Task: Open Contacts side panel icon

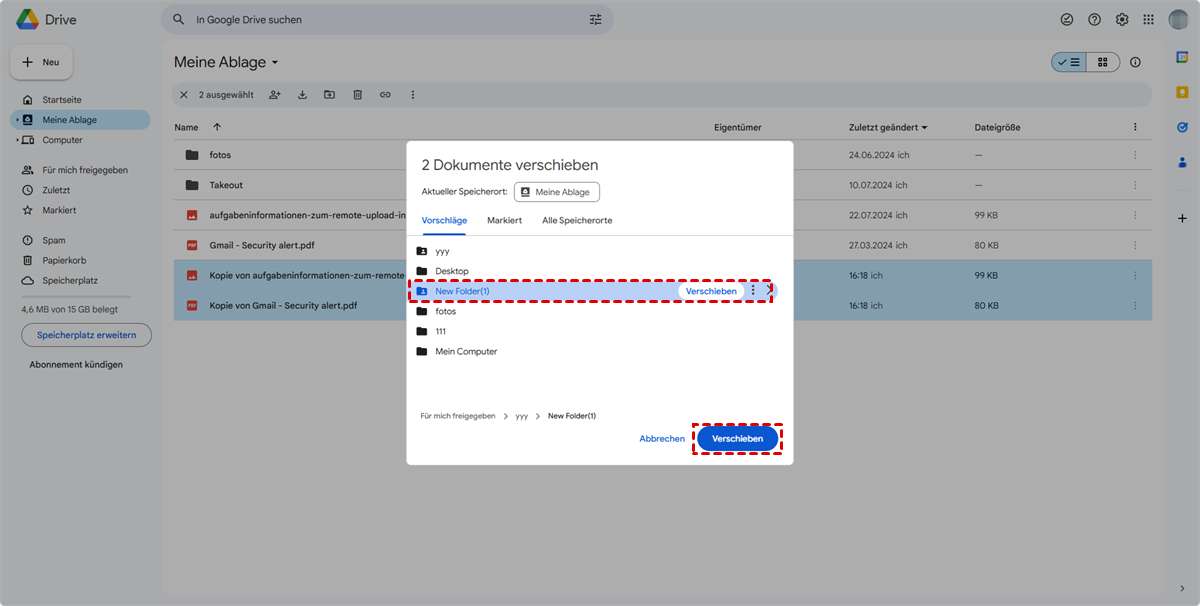Action: [x=1182, y=162]
